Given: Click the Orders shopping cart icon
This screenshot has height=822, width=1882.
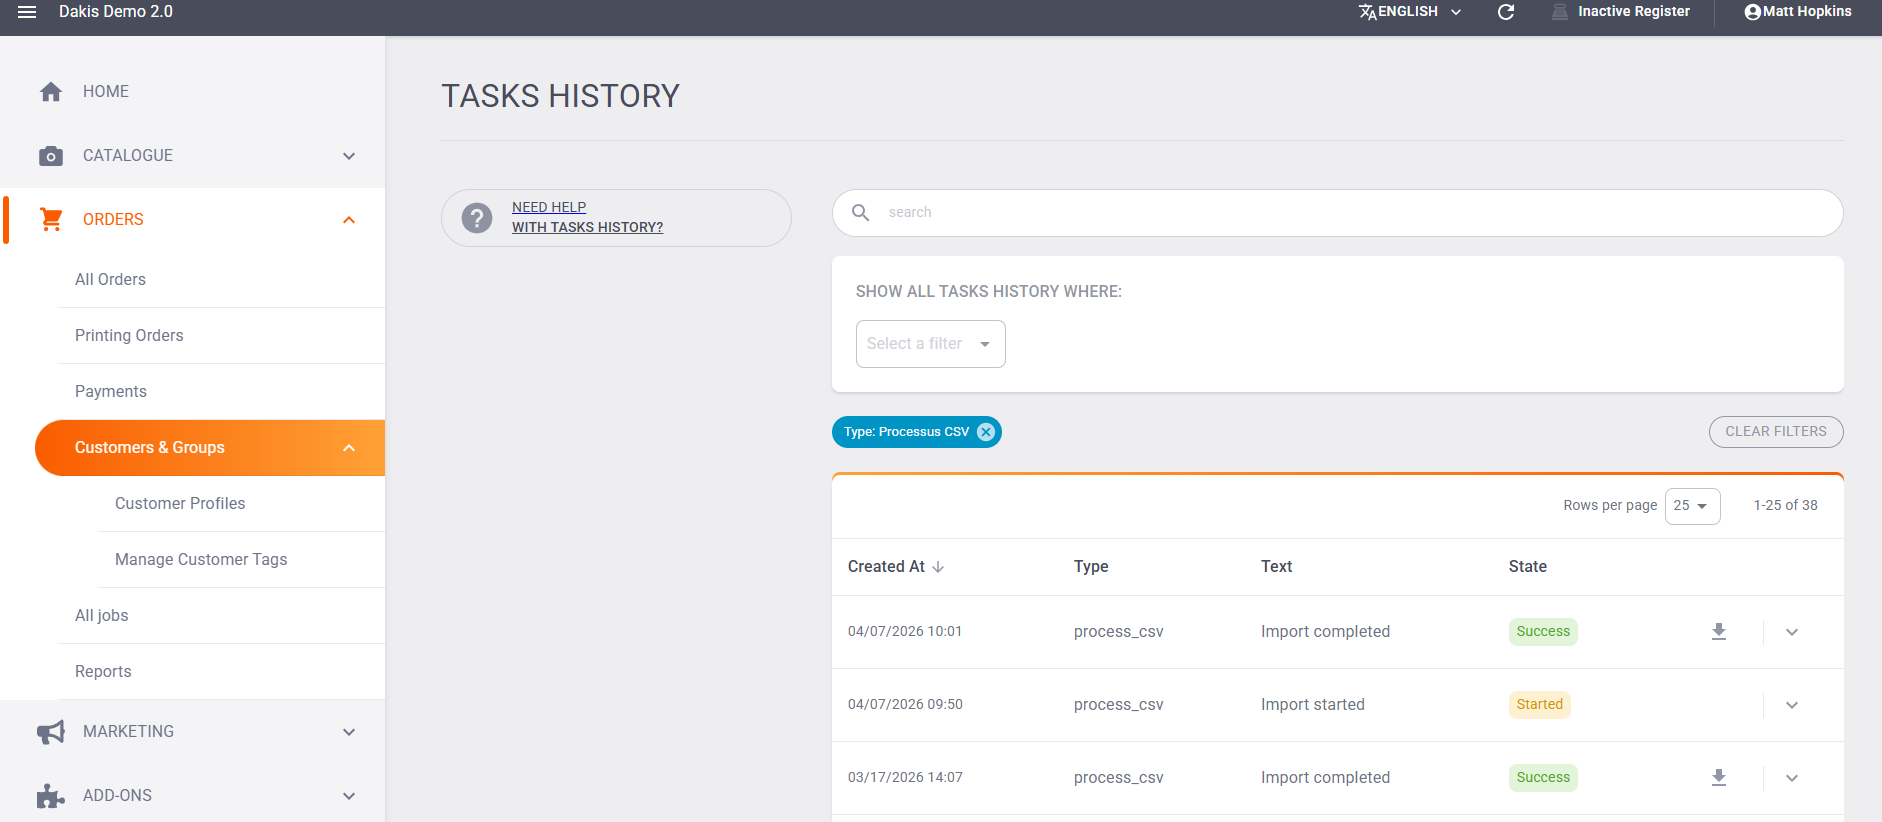Looking at the screenshot, I should 51,219.
